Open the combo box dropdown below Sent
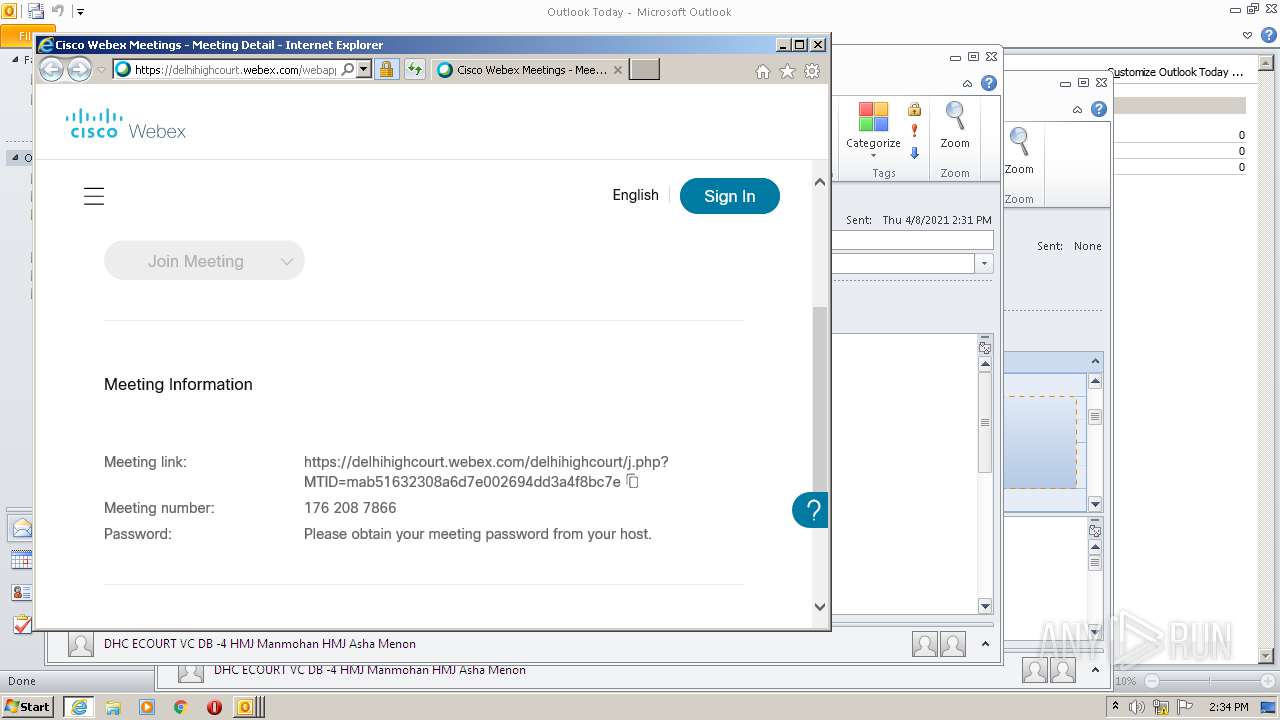The width and height of the screenshot is (1280, 720). pyautogui.click(x=984, y=263)
